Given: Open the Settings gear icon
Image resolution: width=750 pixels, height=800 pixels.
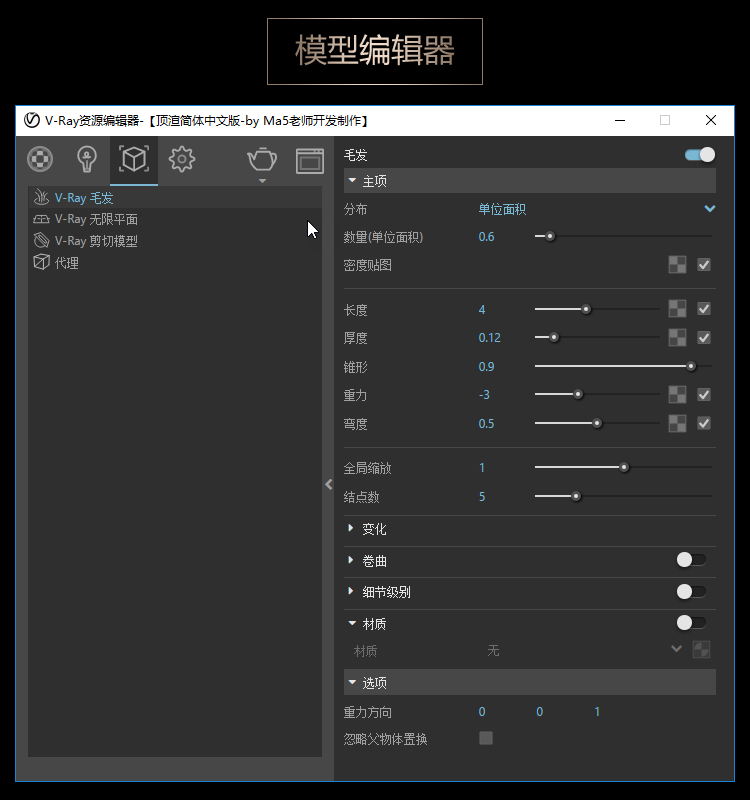Looking at the screenshot, I should pyautogui.click(x=182, y=159).
